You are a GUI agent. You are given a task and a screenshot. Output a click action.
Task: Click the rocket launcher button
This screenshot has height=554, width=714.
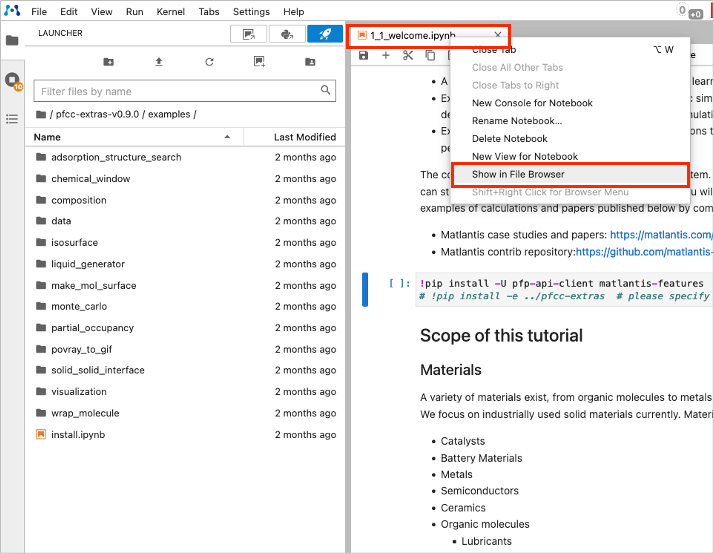[x=324, y=34]
